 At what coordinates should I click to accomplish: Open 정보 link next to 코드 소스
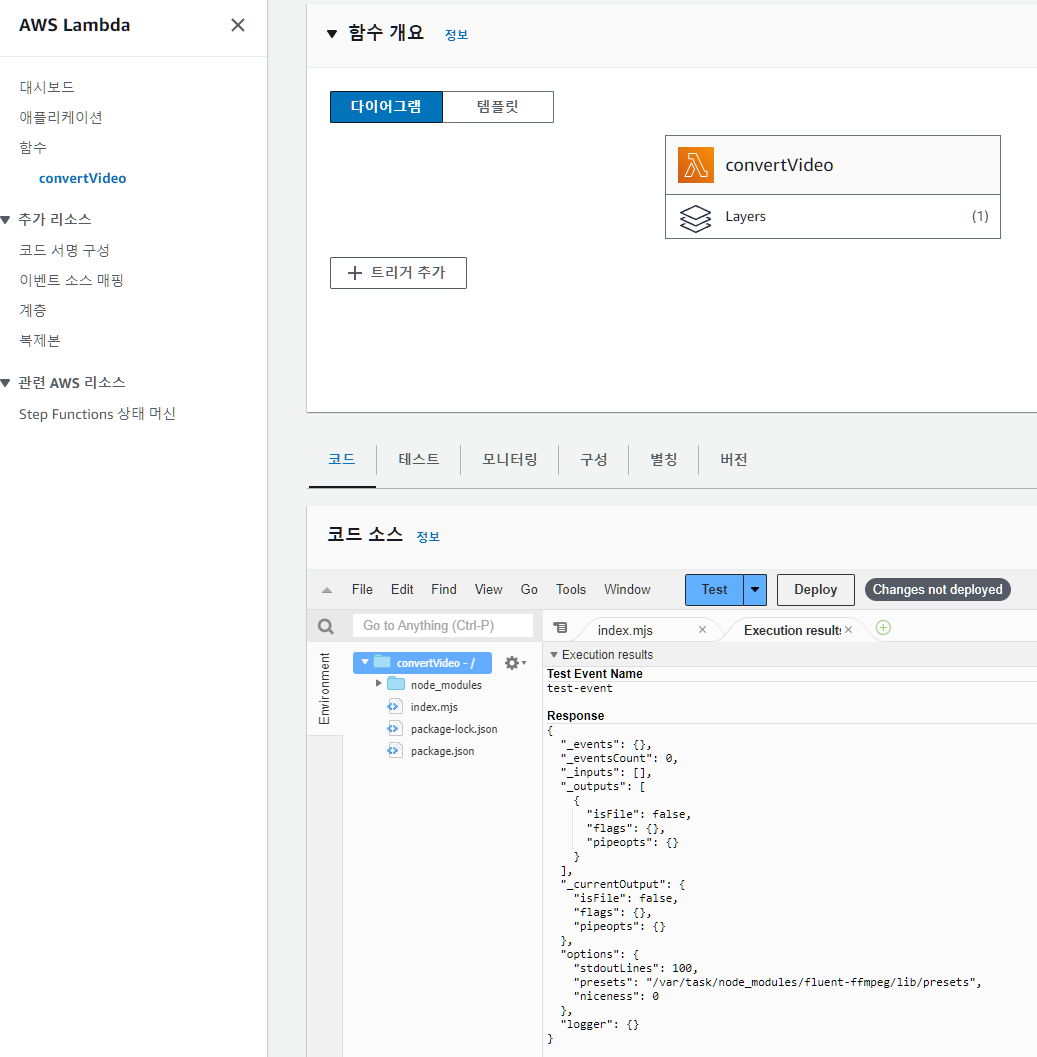click(428, 537)
